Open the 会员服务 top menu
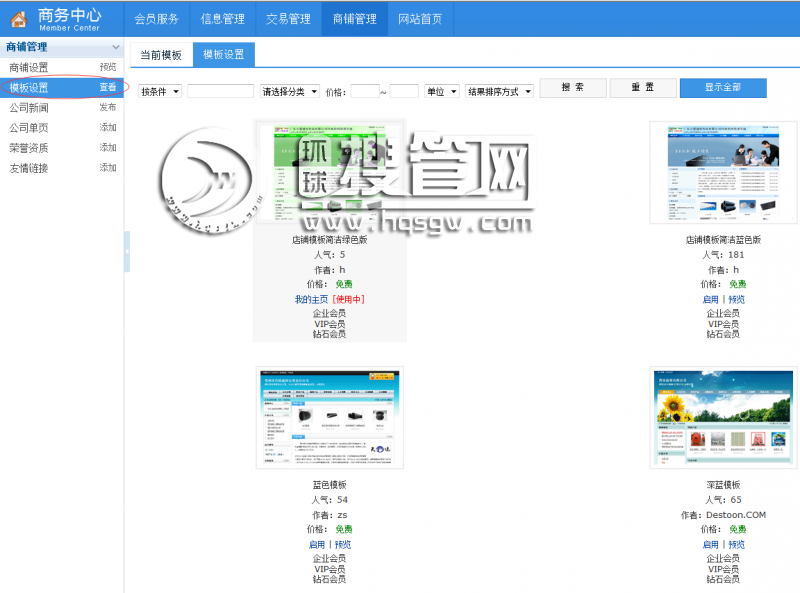The height and width of the screenshot is (593, 800). 156,19
